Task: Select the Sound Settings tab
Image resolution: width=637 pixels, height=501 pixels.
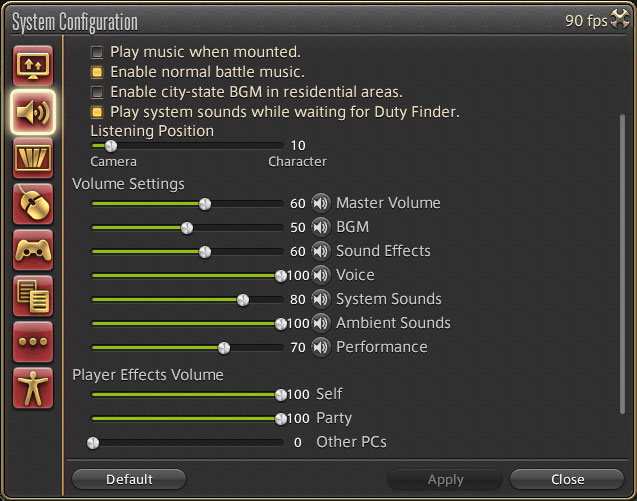Action: [33, 112]
